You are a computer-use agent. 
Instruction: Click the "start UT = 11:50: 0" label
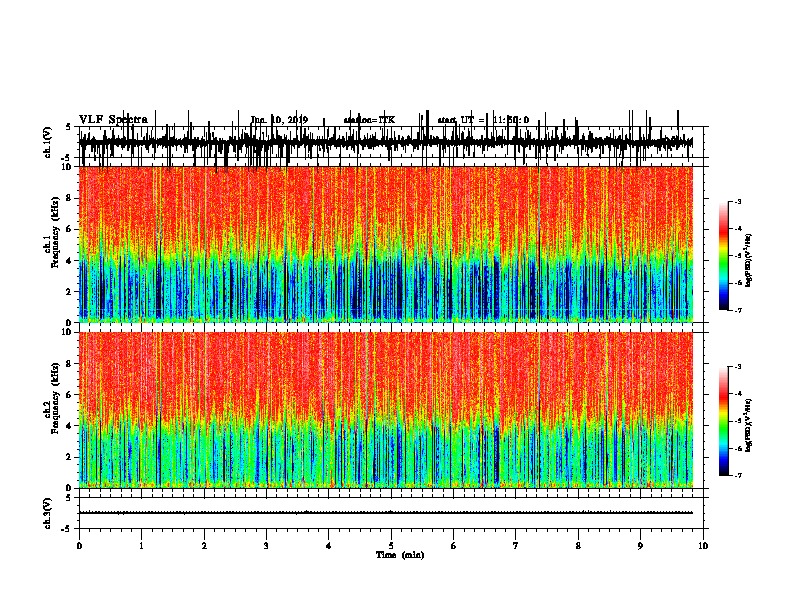483,120
